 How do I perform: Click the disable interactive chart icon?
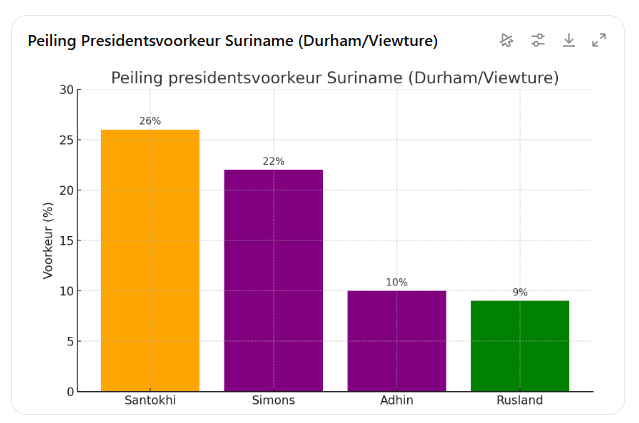(x=507, y=40)
